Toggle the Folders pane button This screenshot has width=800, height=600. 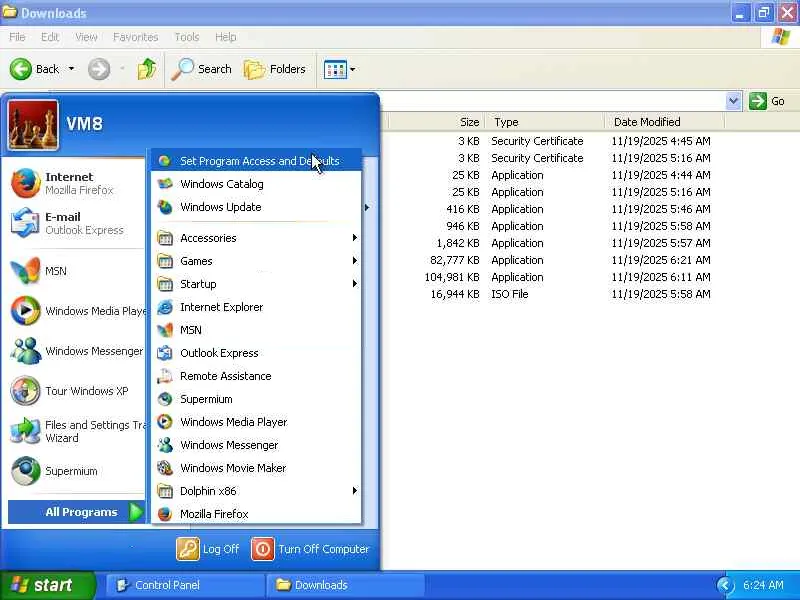[275, 69]
